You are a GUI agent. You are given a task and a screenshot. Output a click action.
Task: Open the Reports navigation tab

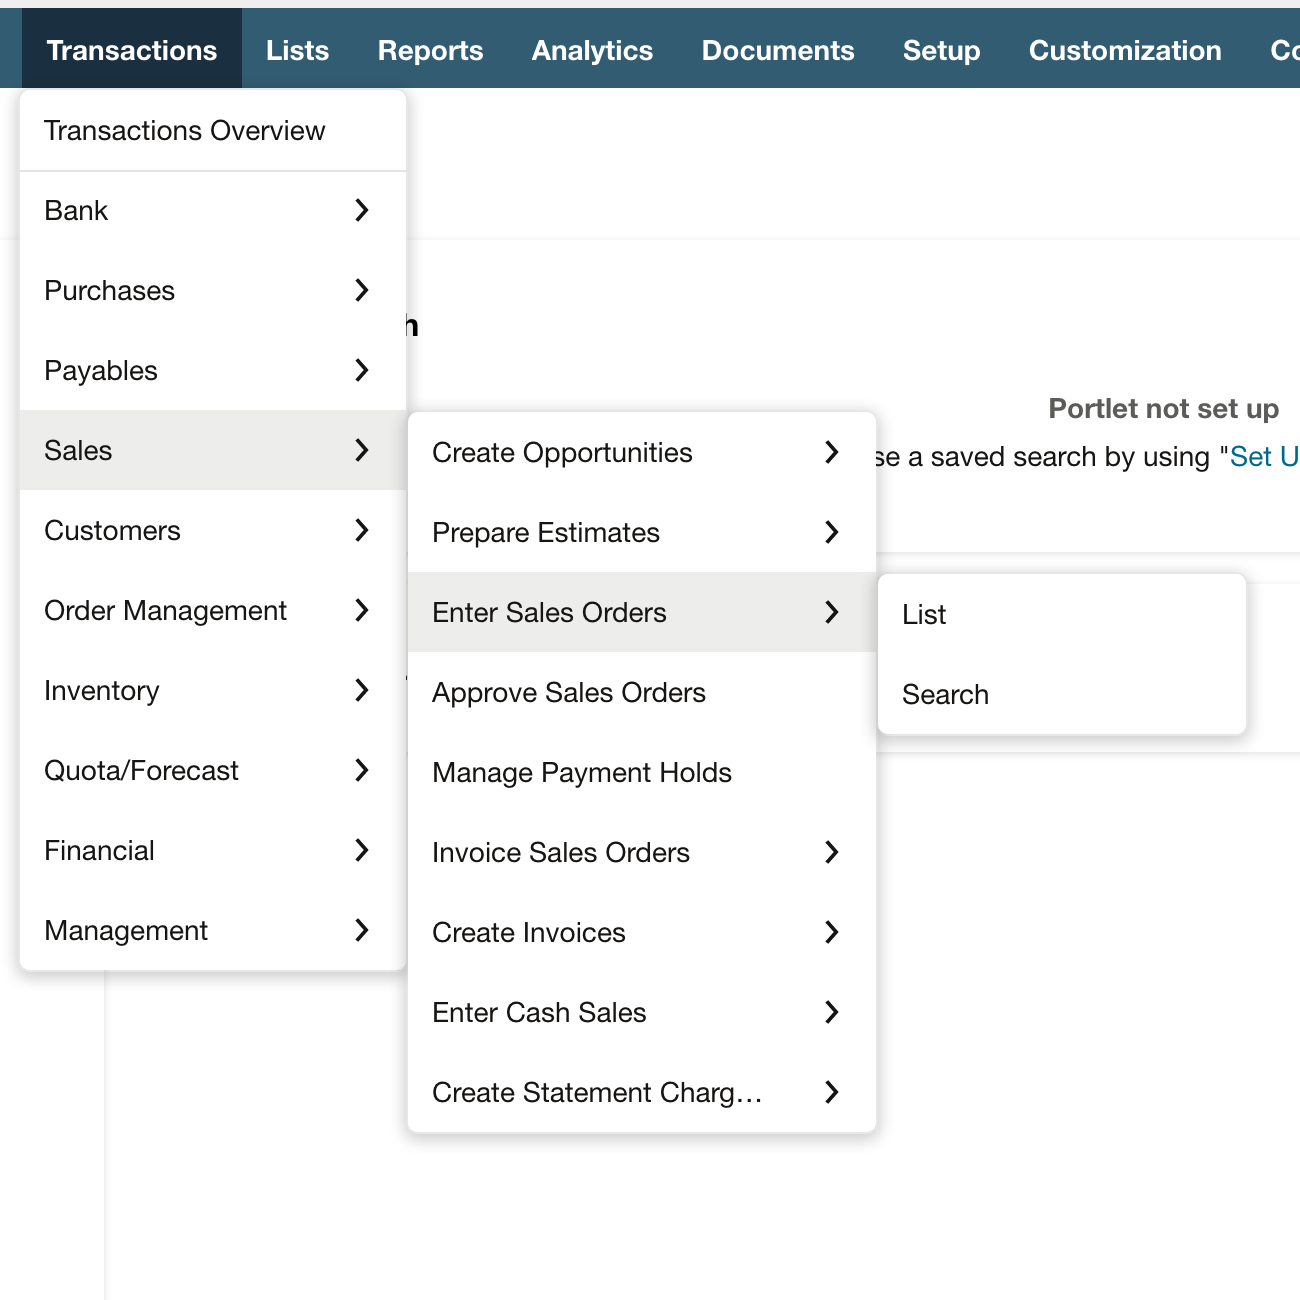(430, 50)
